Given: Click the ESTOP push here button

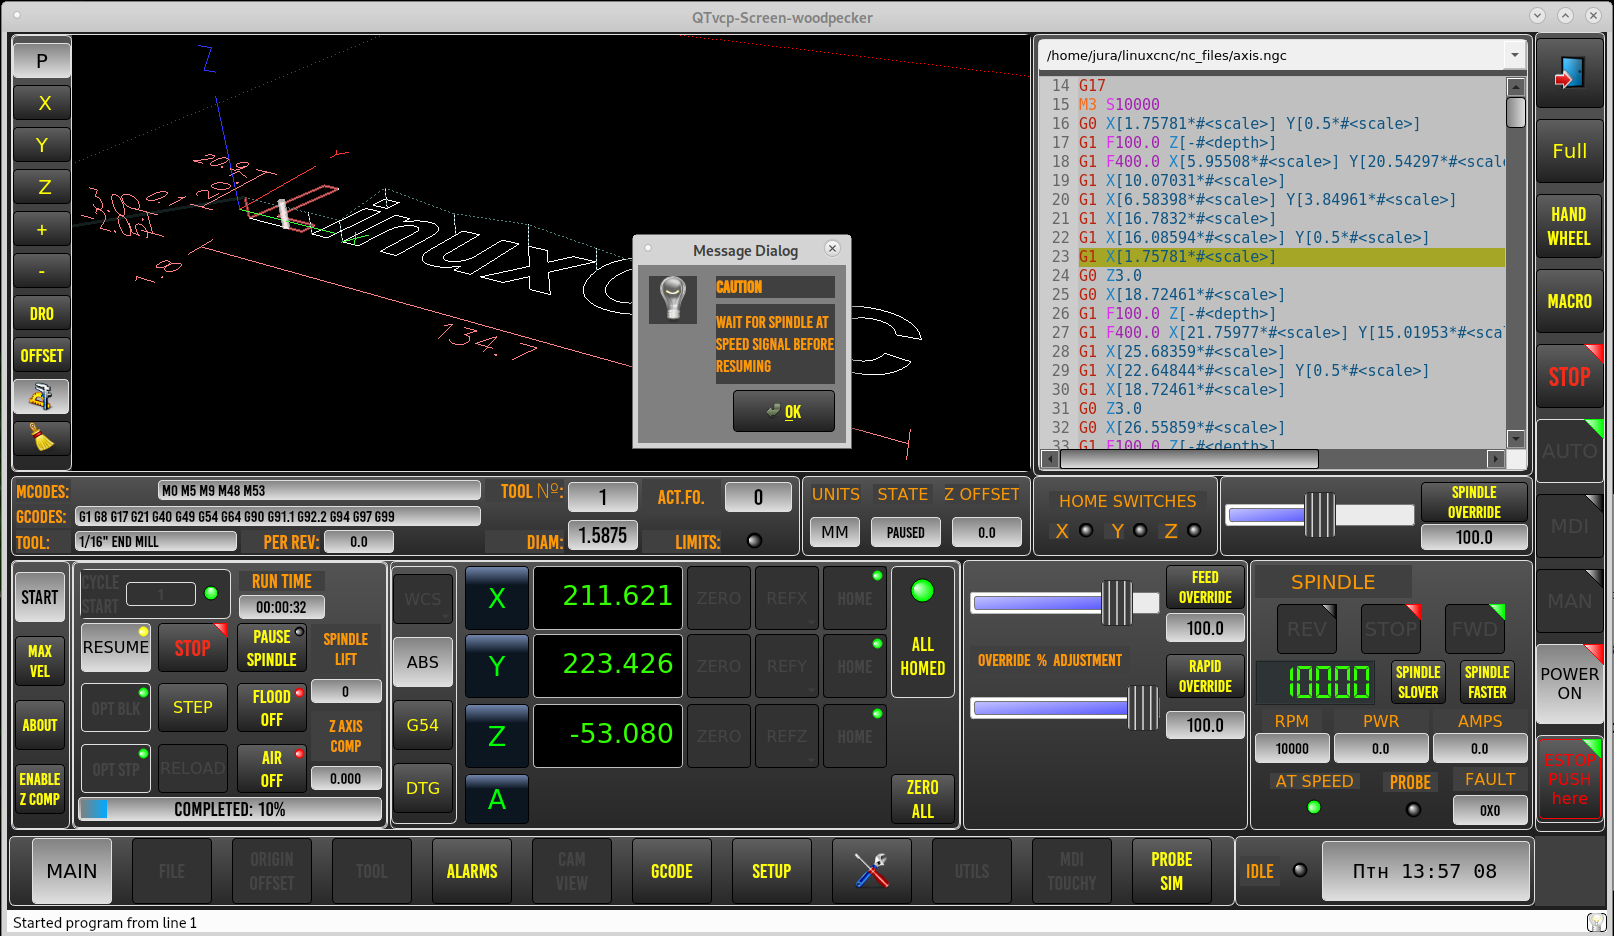Looking at the screenshot, I should 1569,779.
